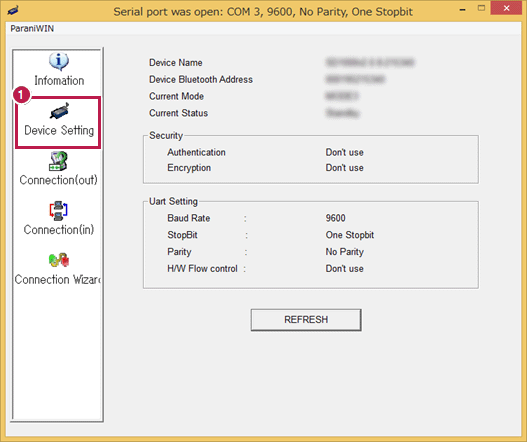The width and height of the screenshot is (527, 442).
Task: Minimize the ParaniWIN window
Action: point(463,9)
